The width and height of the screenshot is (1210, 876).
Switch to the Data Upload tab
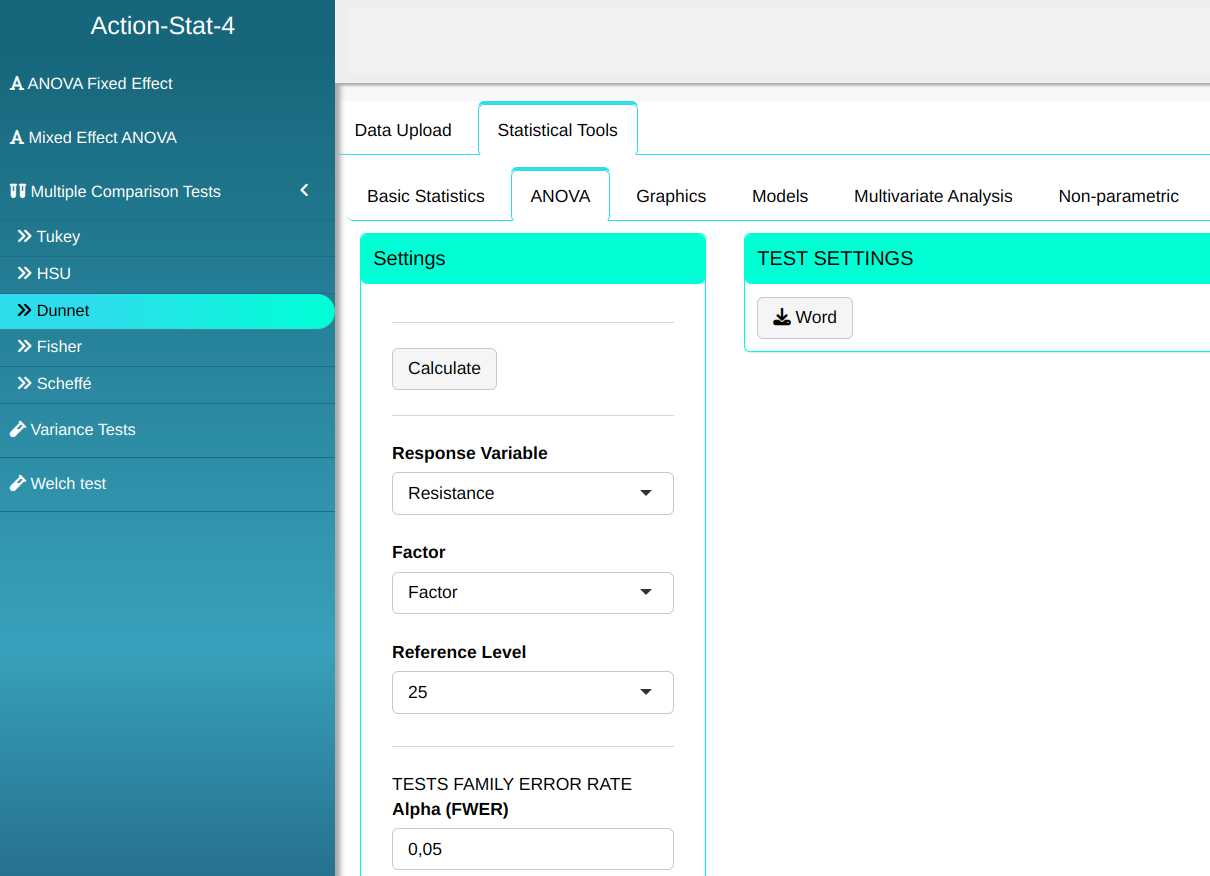pos(403,130)
